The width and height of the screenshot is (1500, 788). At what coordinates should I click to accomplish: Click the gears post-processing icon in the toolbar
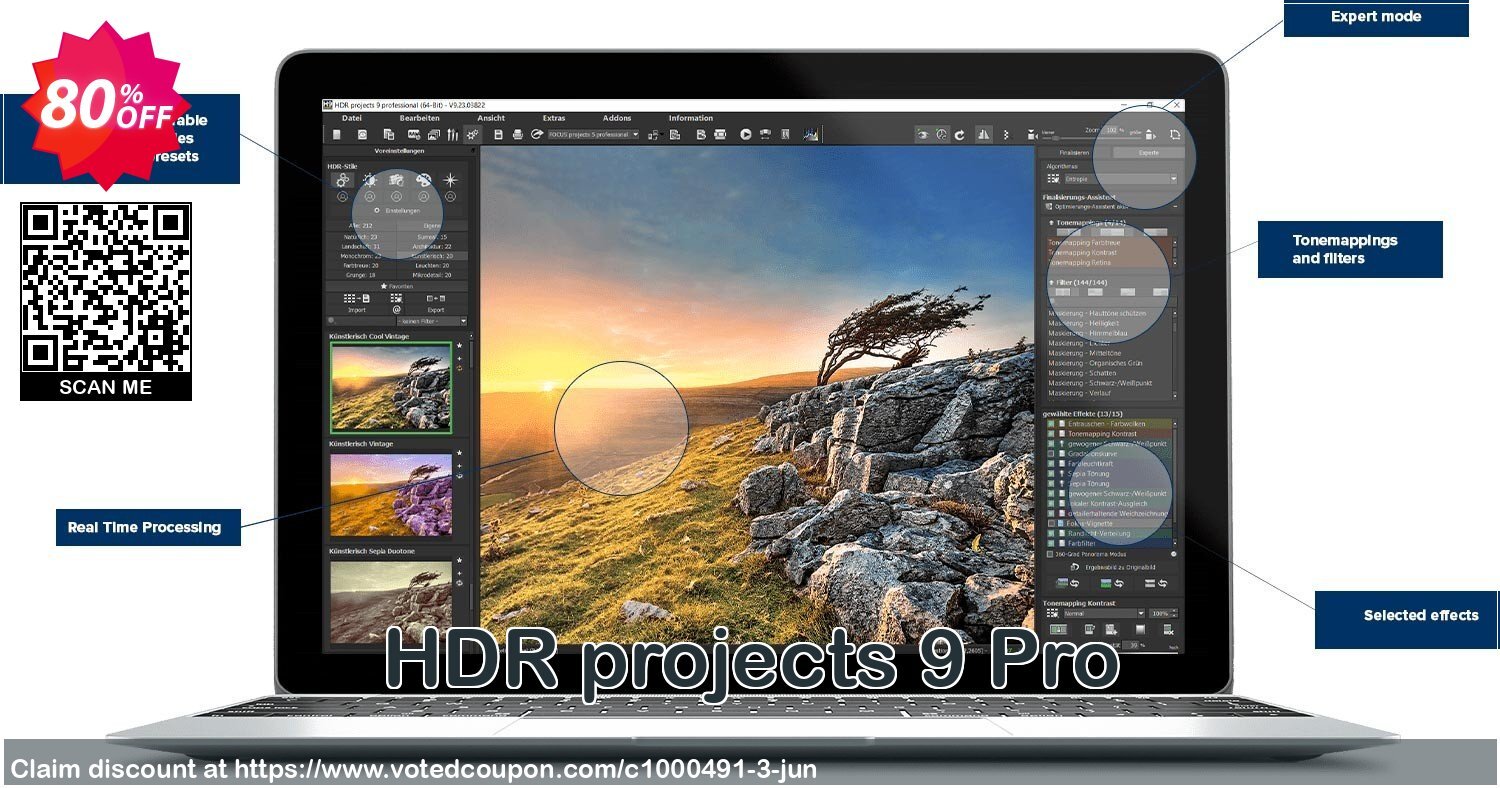coord(472,134)
